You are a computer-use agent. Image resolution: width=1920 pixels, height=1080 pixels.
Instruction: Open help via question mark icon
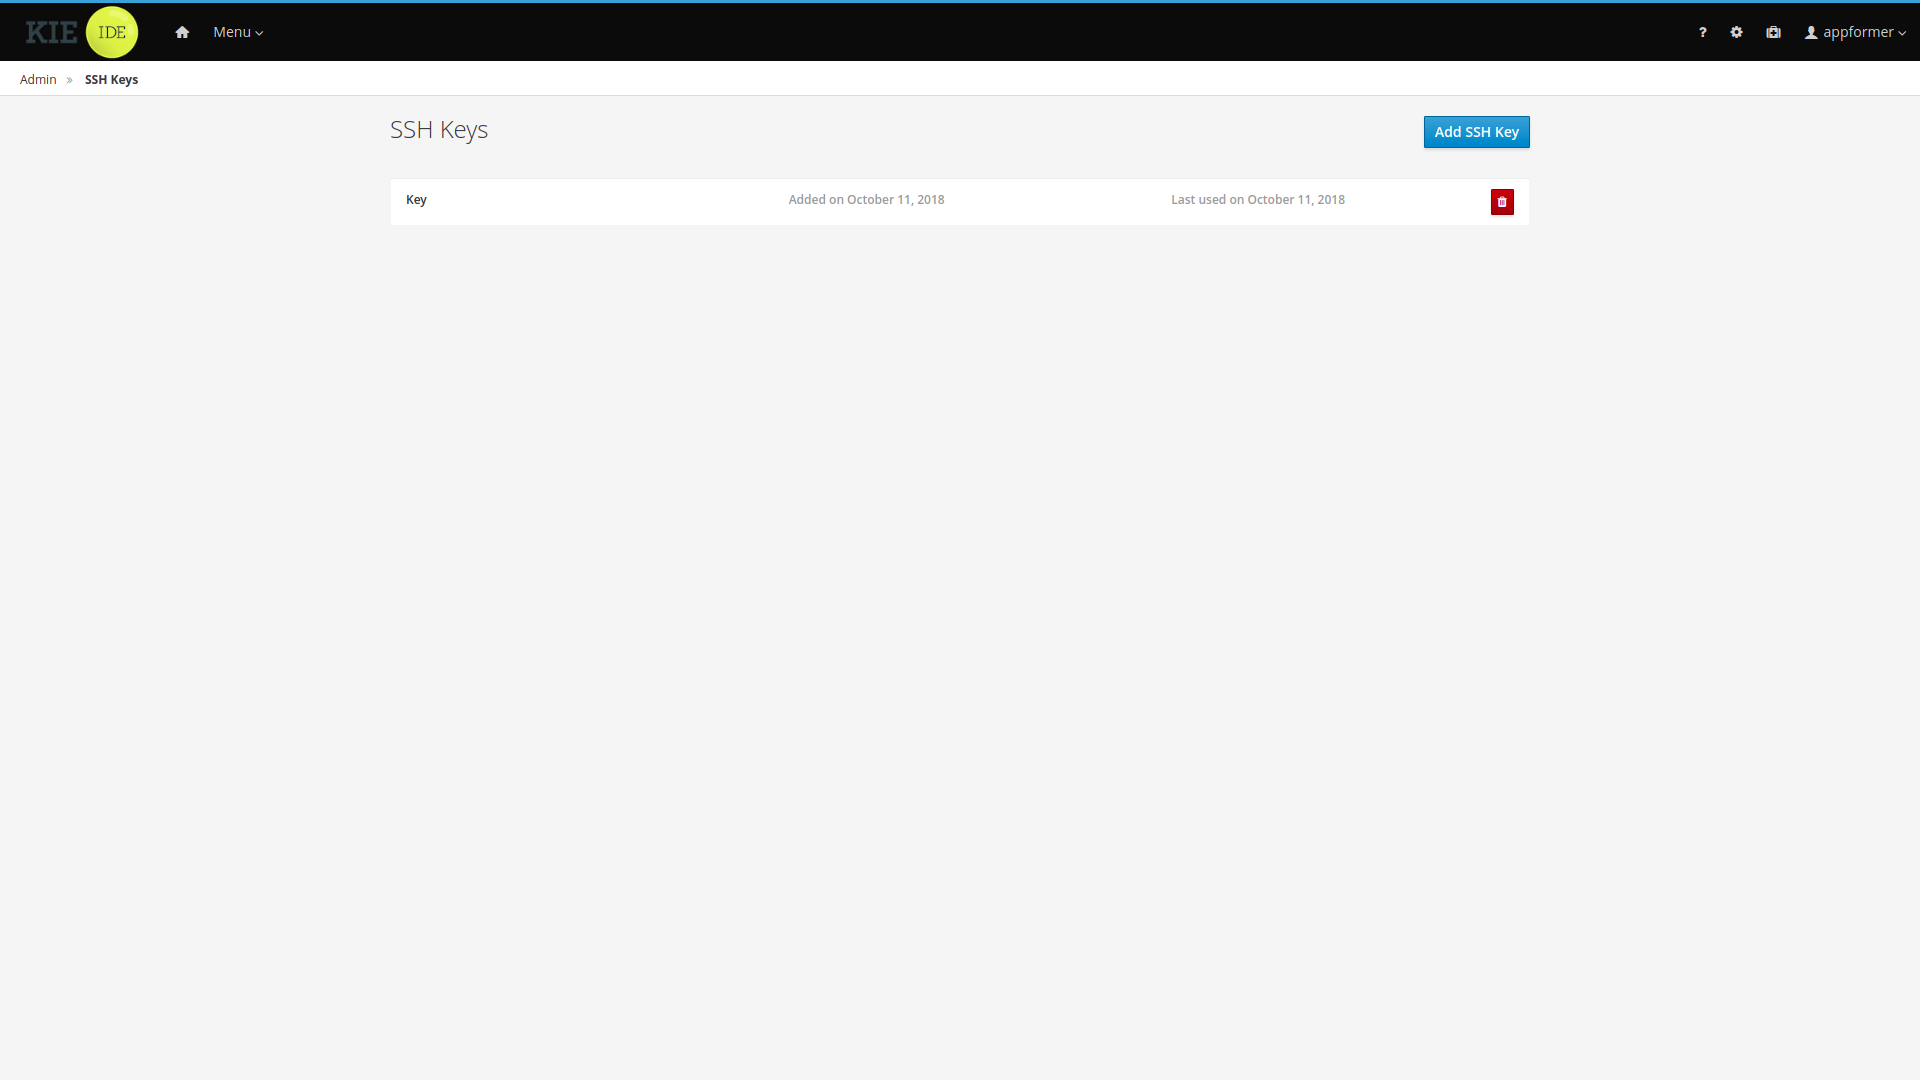1702,32
